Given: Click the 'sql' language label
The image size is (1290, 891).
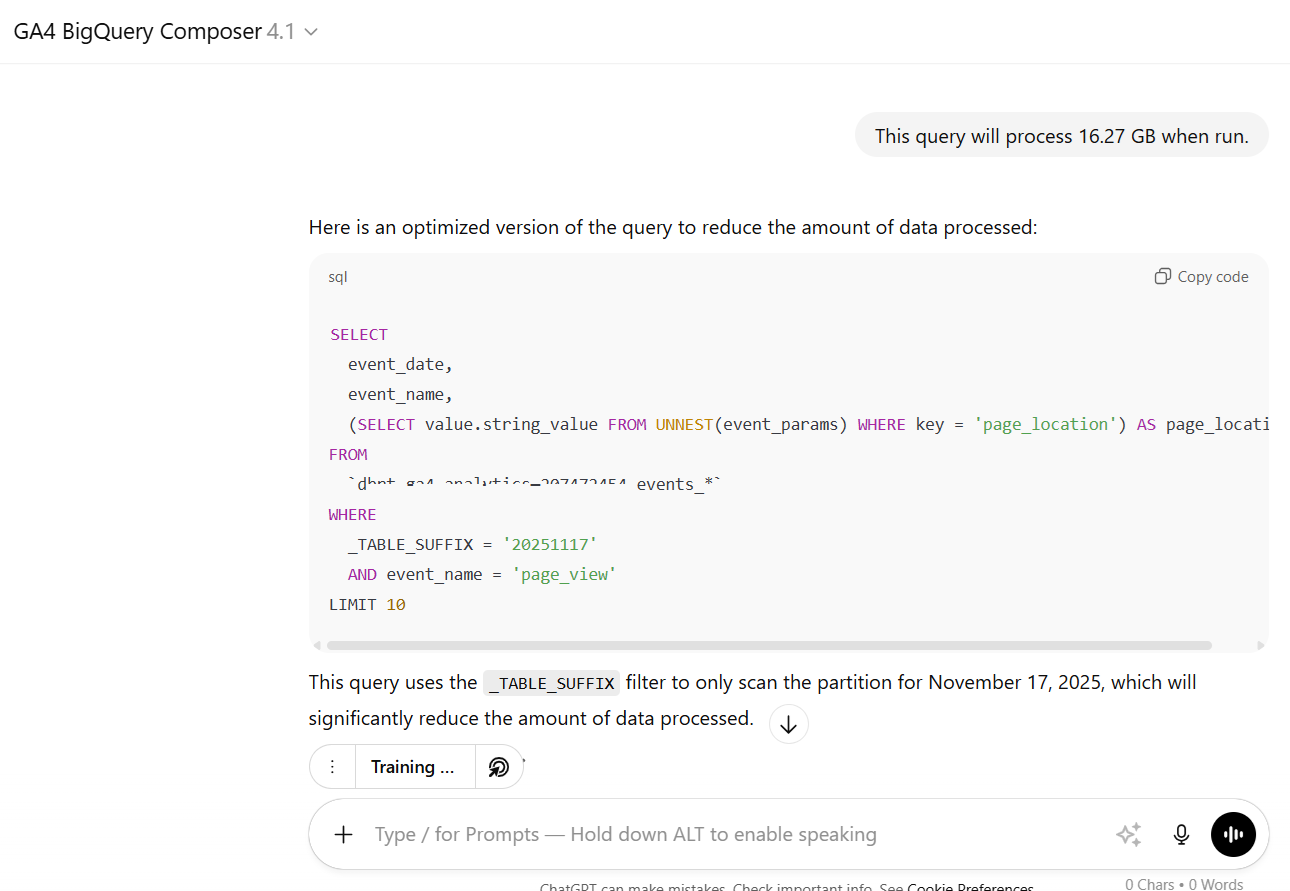Looking at the screenshot, I should click(x=338, y=277).
